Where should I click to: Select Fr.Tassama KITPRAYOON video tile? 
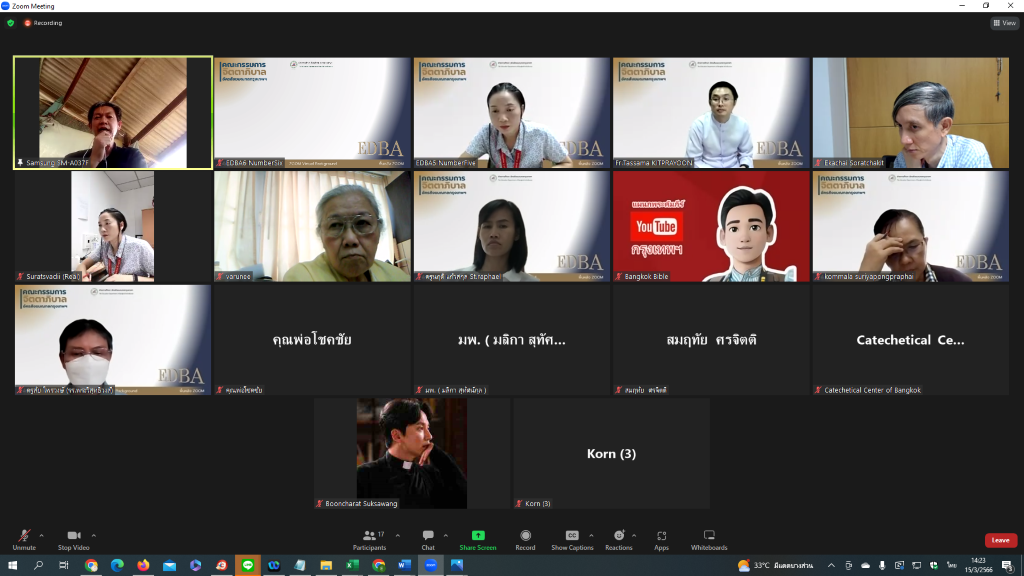click(711, 112)
